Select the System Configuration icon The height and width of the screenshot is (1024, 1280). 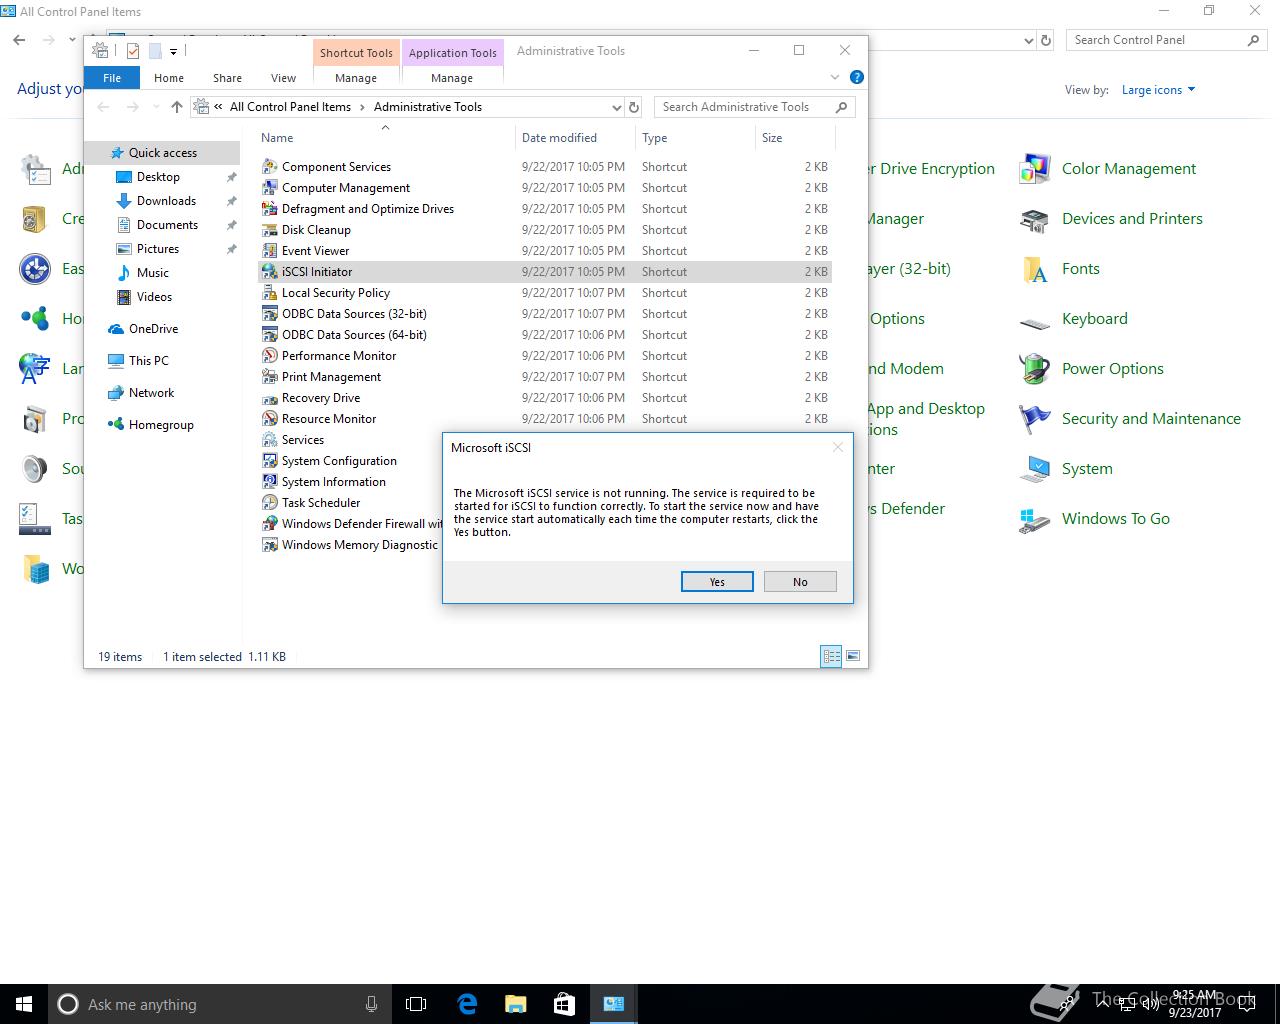pyautogui.click(x=269, y=461)
